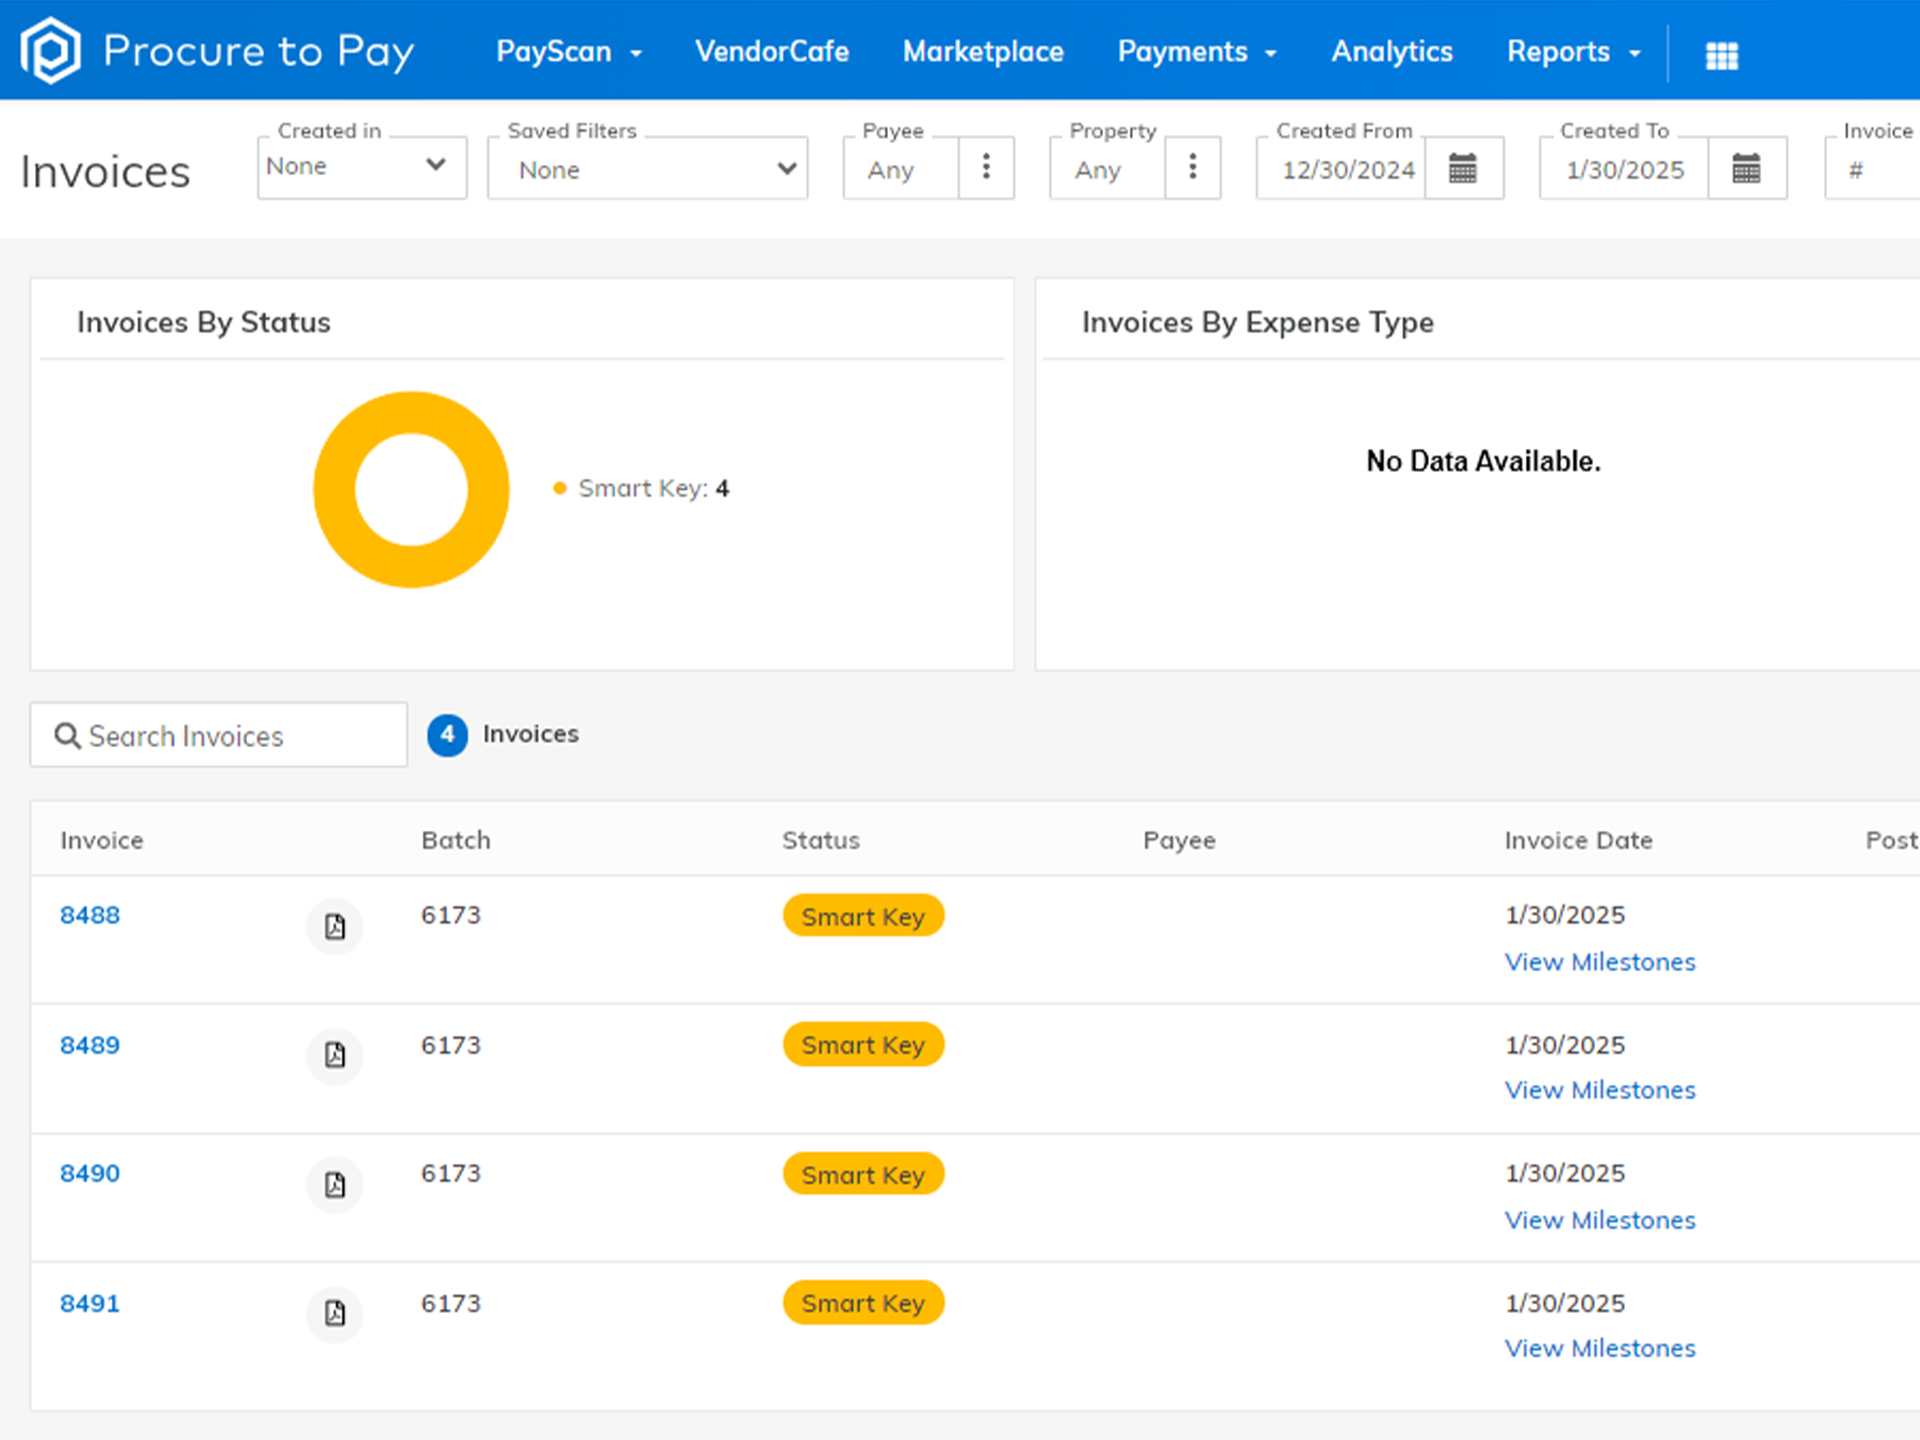This screenshot has height=1440, width=1920.
Task: Open PDF document icon for invoice 8489
Action: tap(334, 1055)
